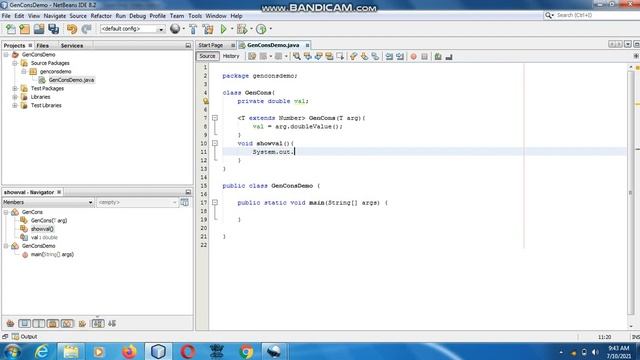The width and height of the screenshot is (640, 360).
Task: Switch to the Services tab
Action: point(72,45)
